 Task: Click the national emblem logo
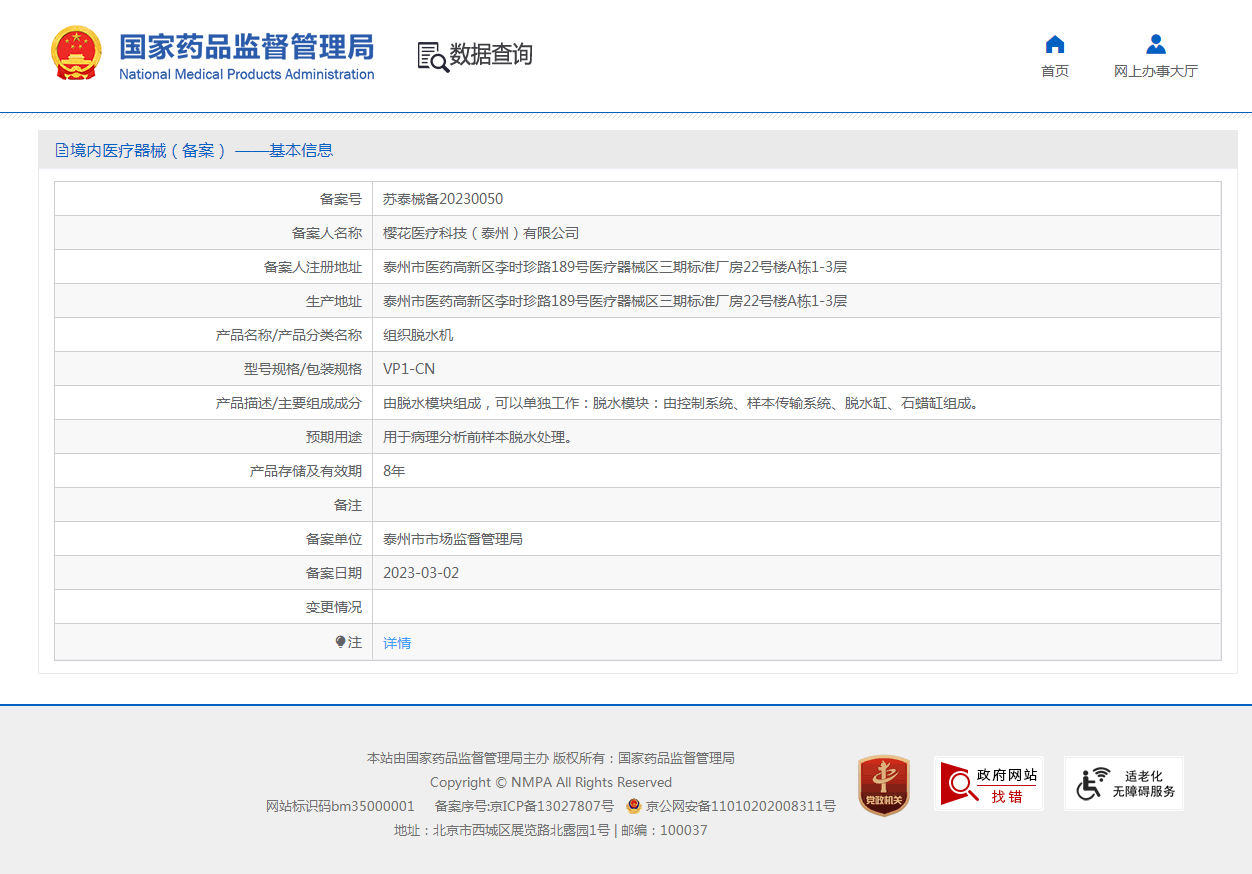click(76, 54)
